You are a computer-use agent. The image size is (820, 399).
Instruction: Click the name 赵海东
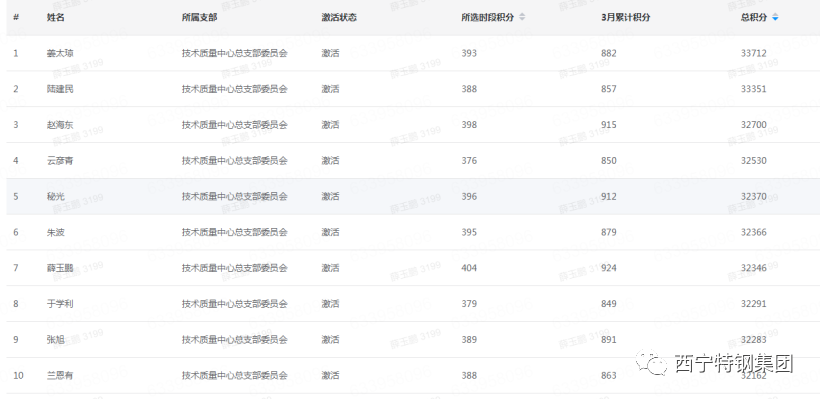60,125
